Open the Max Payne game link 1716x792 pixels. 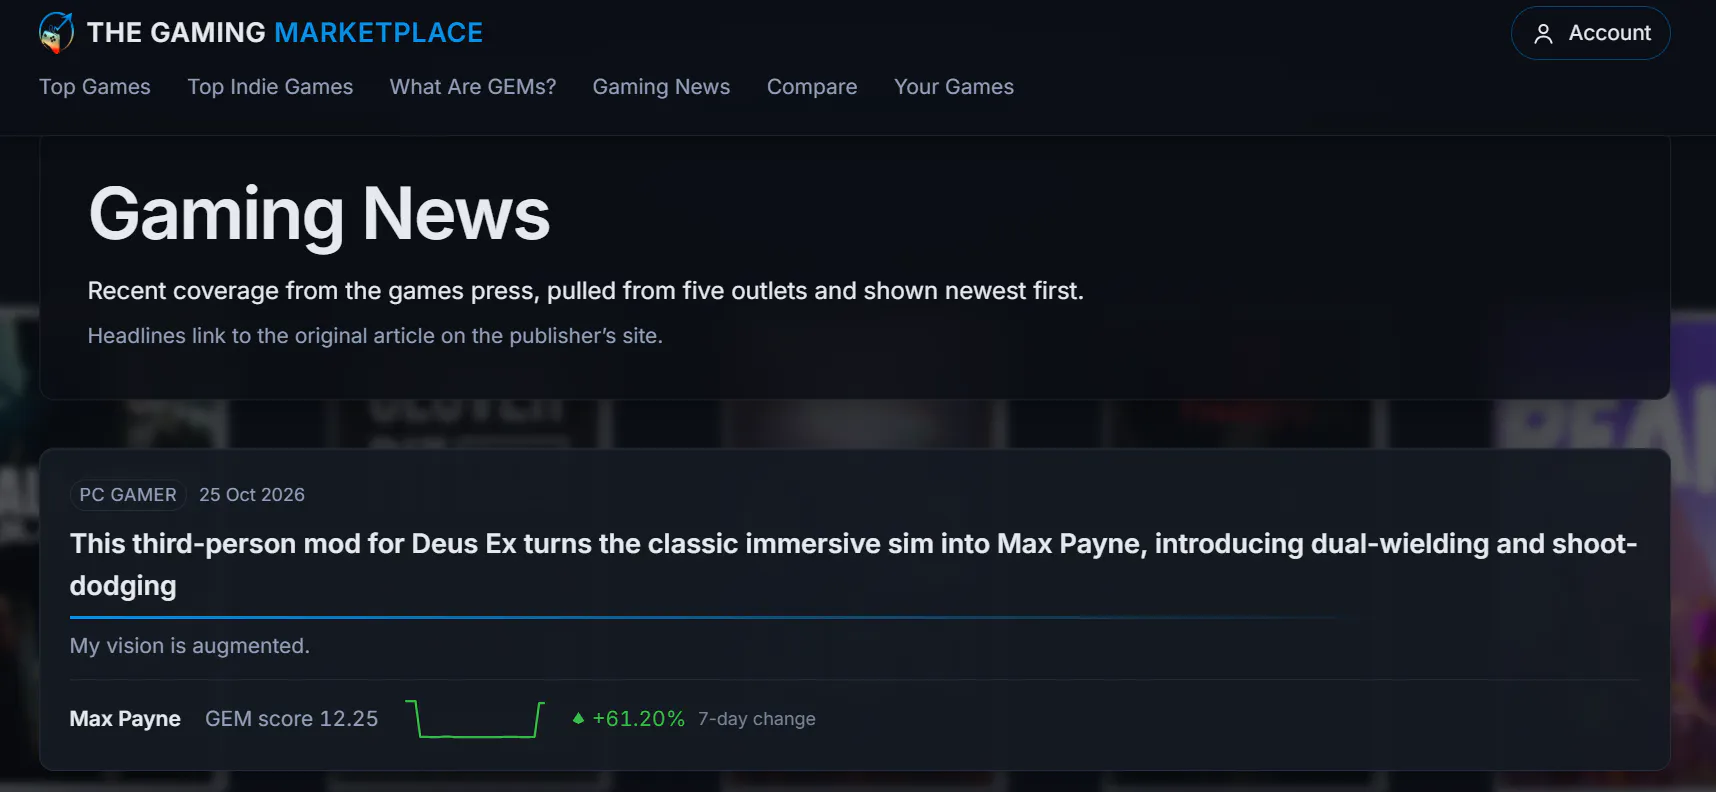[x=125, y=719]
